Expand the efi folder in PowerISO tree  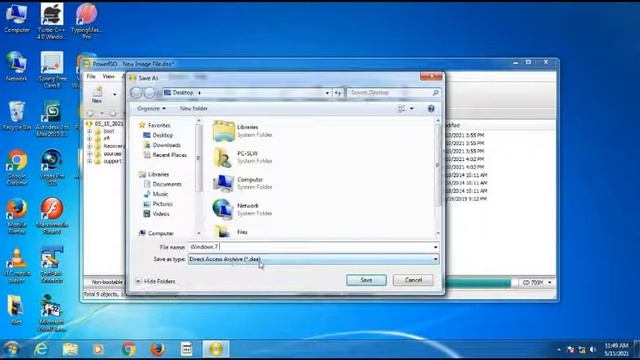[89, 139]
